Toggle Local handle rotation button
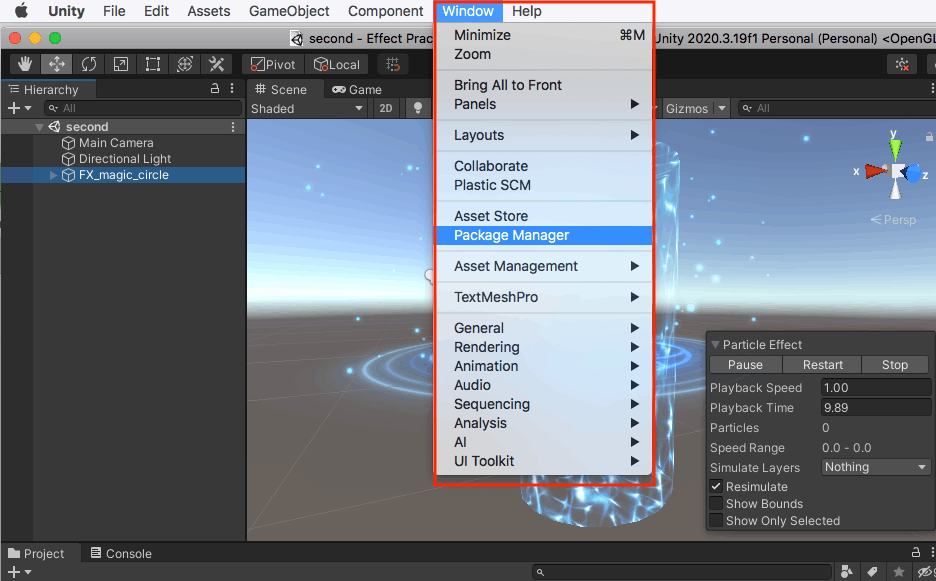Image resolution: width=936 pixels, height=581 pixels. point(337,64)
